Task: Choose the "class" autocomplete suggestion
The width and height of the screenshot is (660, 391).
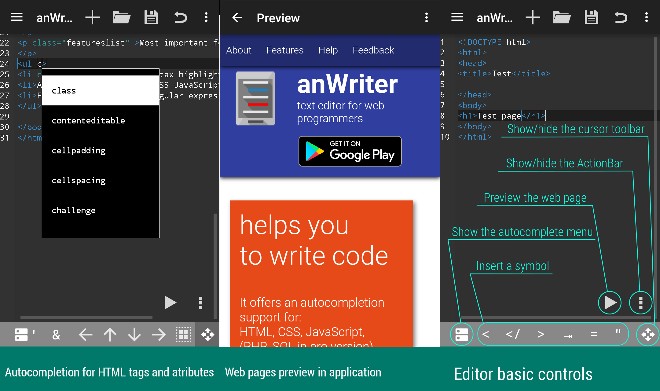Action: 101,90
